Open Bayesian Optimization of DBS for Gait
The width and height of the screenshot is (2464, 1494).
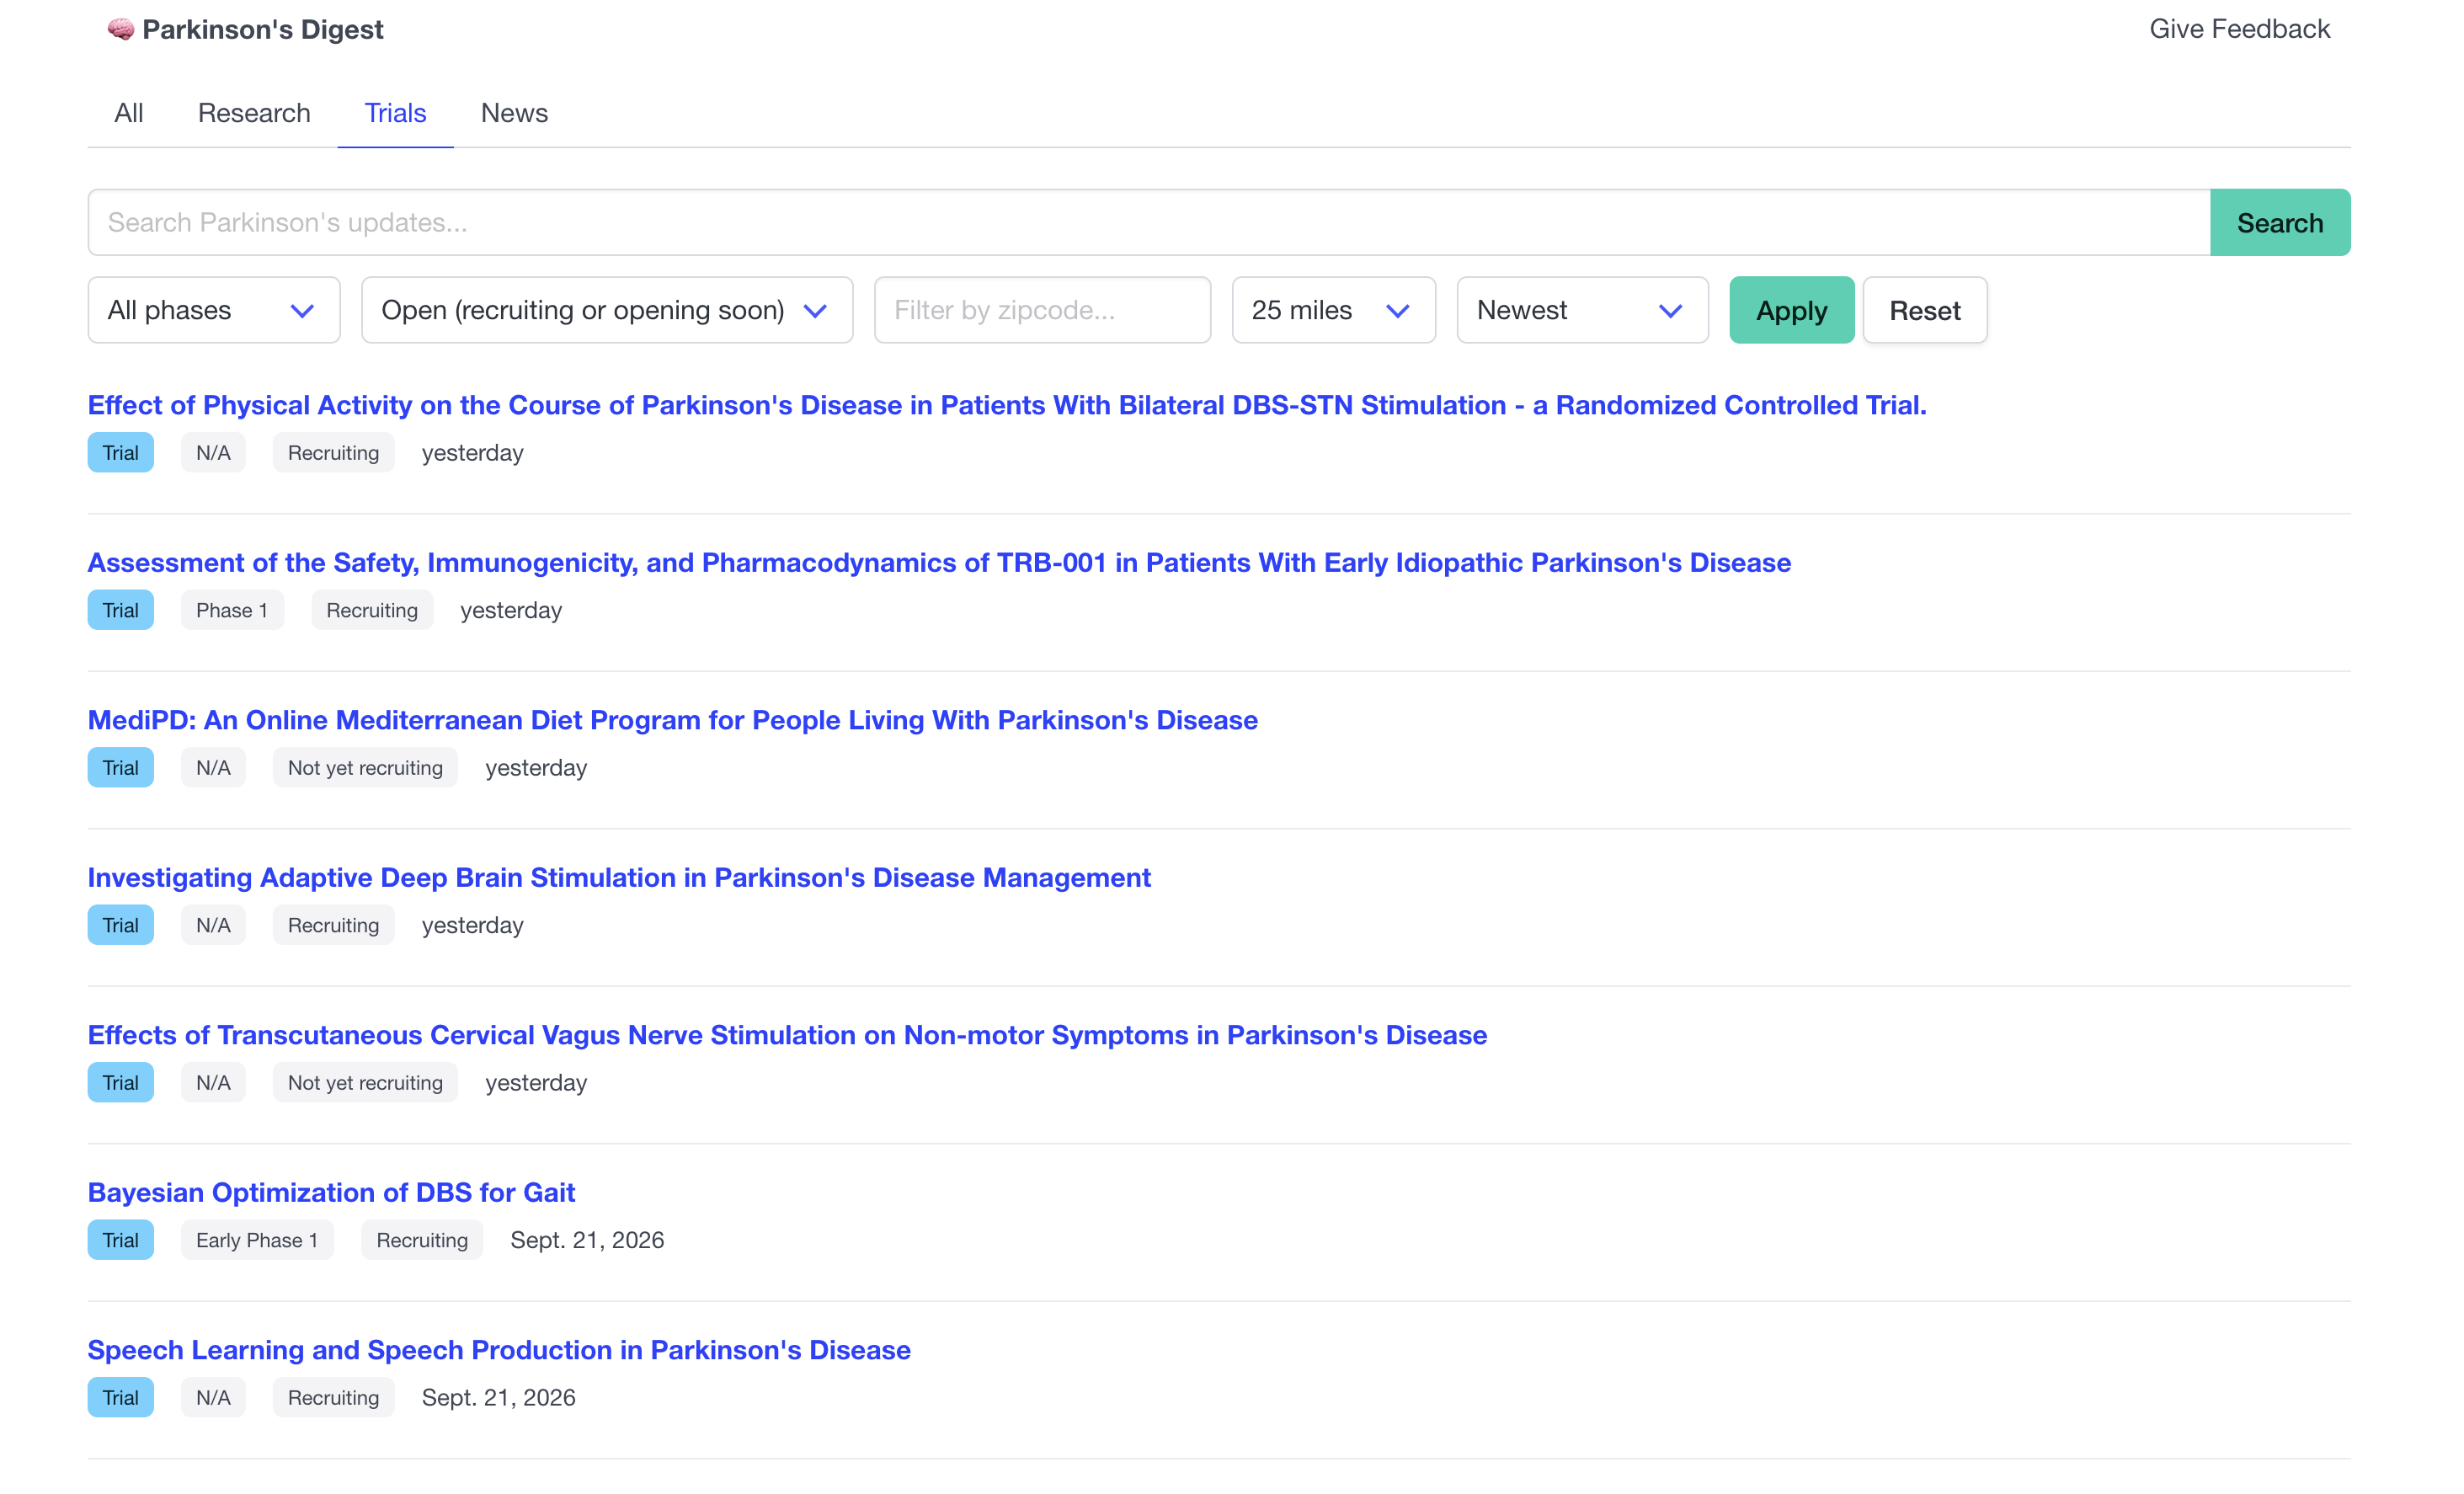331,1192
